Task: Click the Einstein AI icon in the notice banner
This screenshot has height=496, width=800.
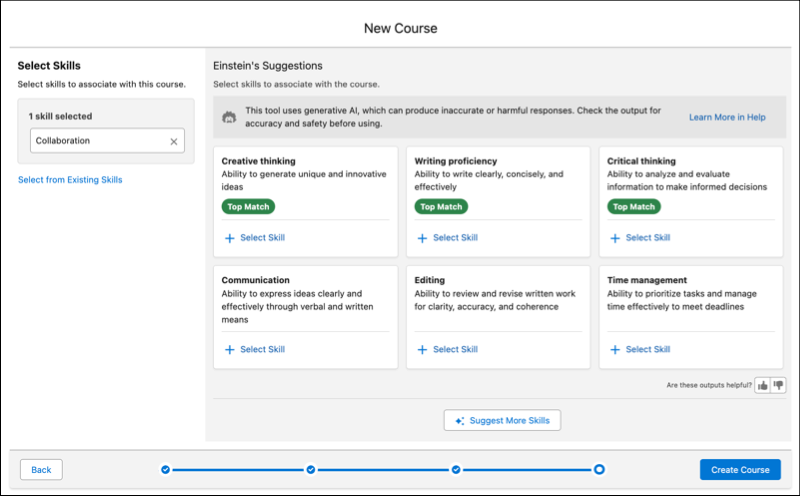Action: (x=229, y=117)
